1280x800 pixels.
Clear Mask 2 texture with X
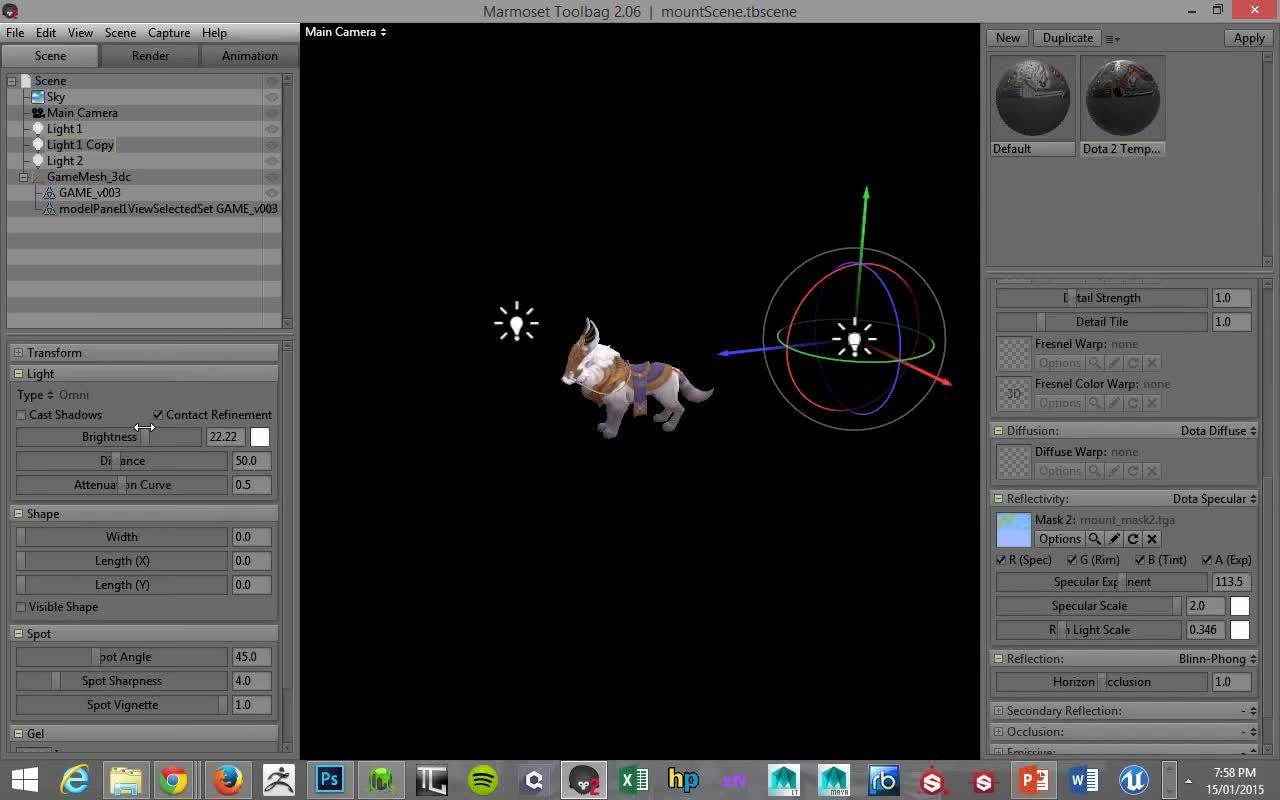pos(1152,539)
